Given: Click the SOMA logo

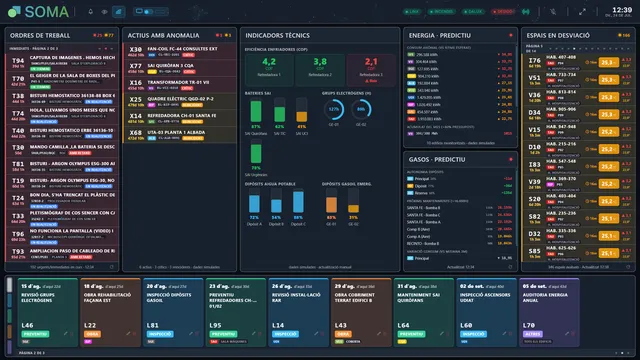Looking at the screenshot, I should [39, 12].
